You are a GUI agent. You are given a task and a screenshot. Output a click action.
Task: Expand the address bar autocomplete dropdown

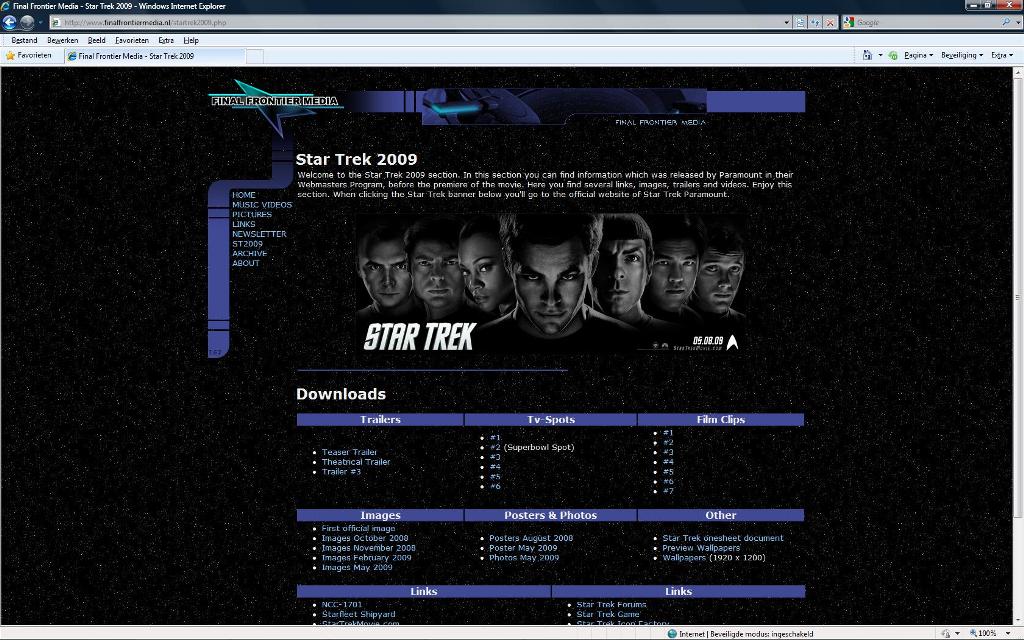click(787, 22)
